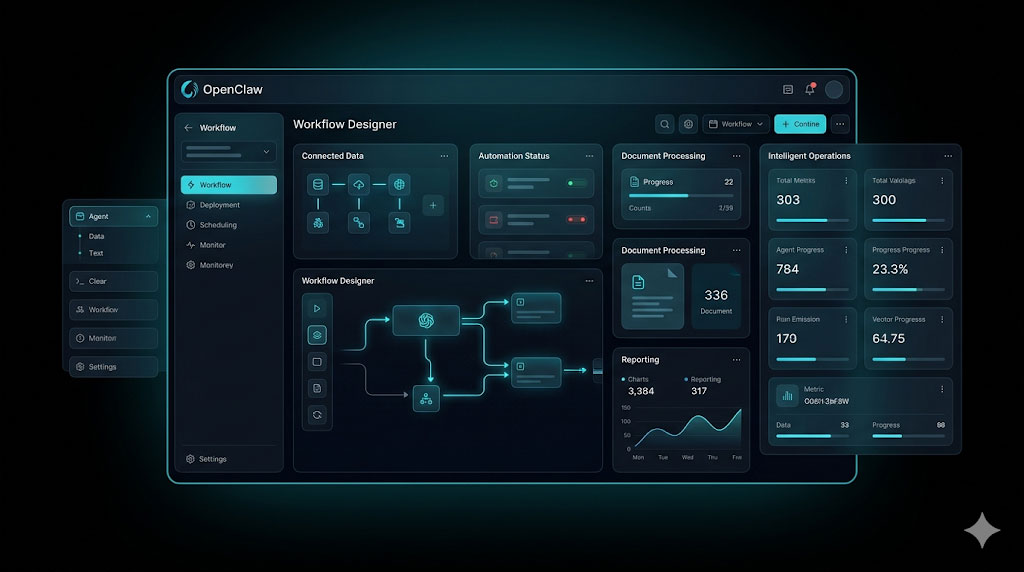Go to Scheduling in the sidebar

coord(218,225)
